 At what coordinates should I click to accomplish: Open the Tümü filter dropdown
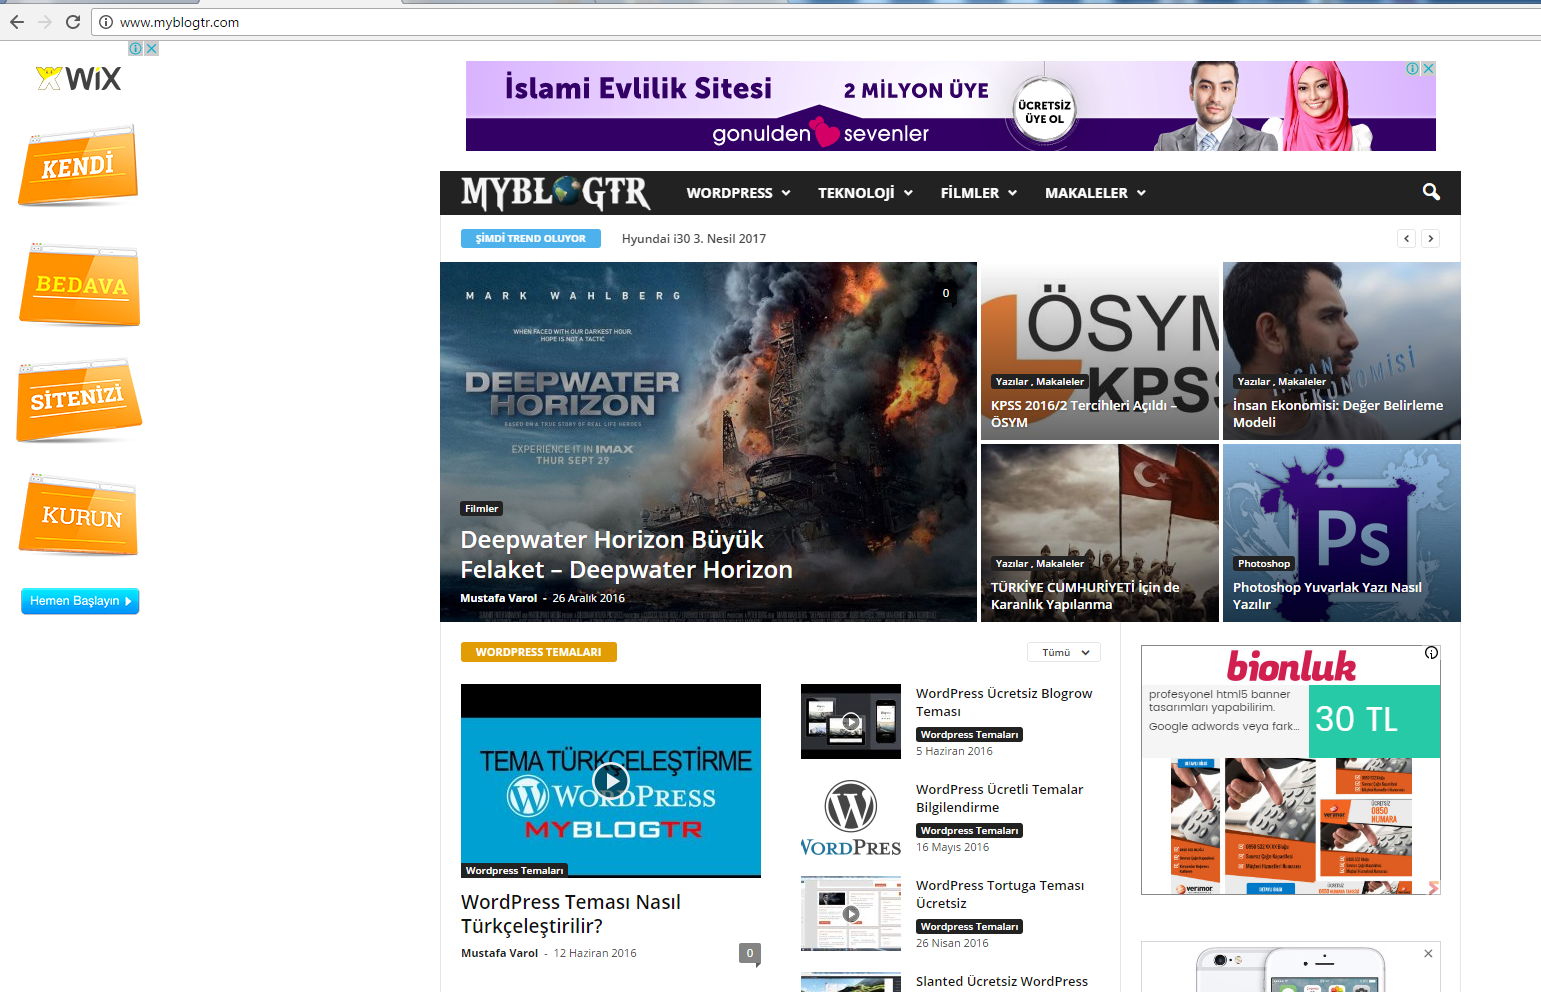(x=1064, y=652)
